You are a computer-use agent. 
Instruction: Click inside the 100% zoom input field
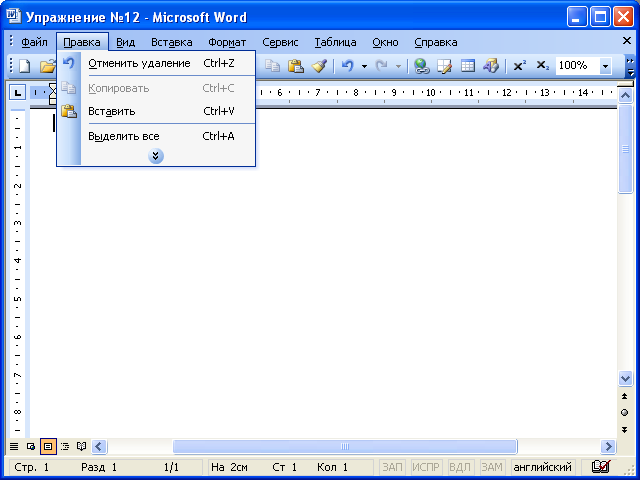tap(576, 66)
